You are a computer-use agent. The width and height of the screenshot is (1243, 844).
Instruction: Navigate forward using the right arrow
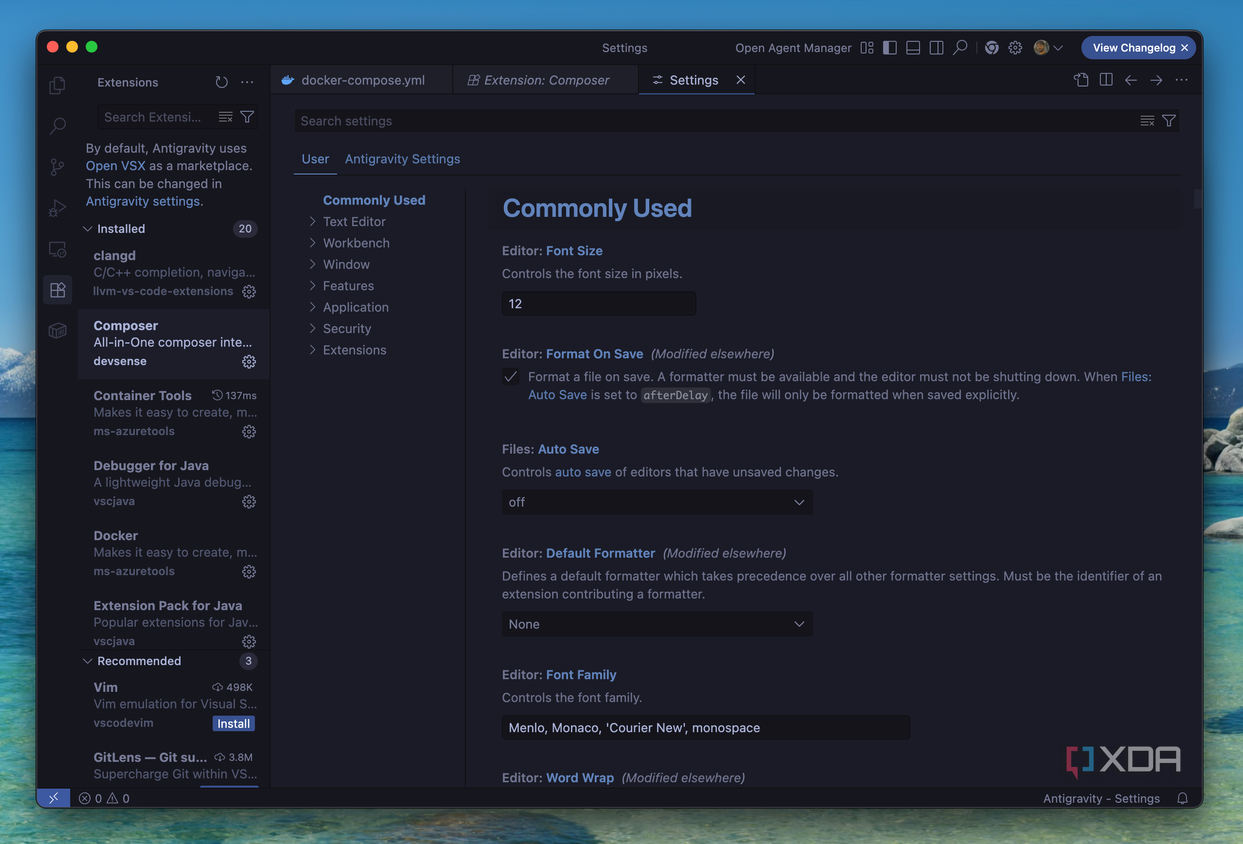[1156, 80]
